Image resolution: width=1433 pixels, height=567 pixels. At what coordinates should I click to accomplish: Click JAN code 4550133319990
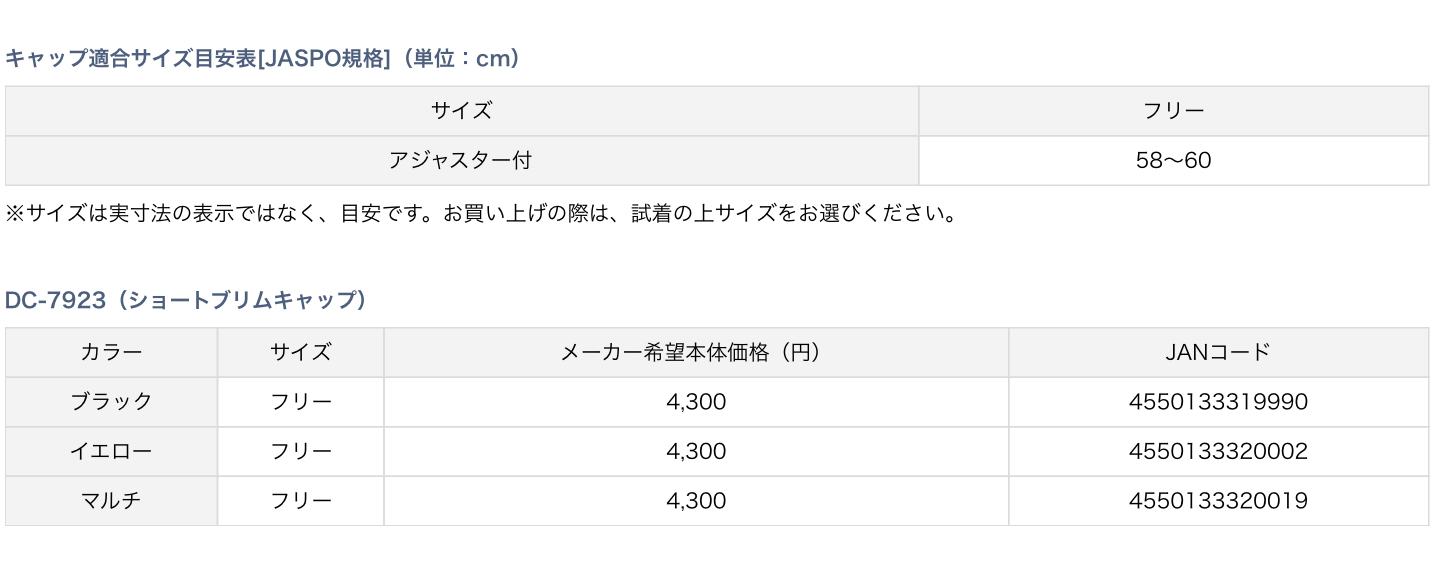pos(1217,402)
